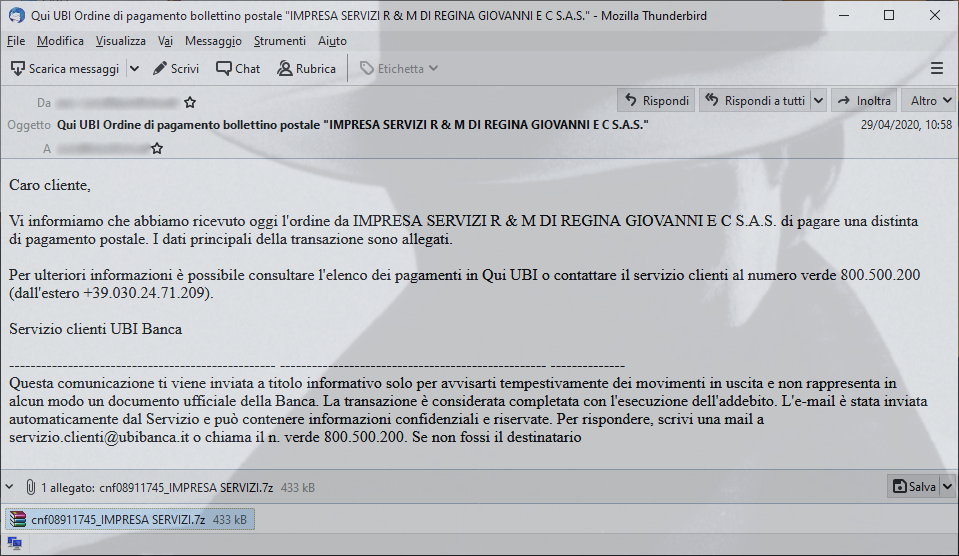This screenshot has width=959, height=556.
Task: Open the Rubrica address book
Action: click(x=306, y=69)
